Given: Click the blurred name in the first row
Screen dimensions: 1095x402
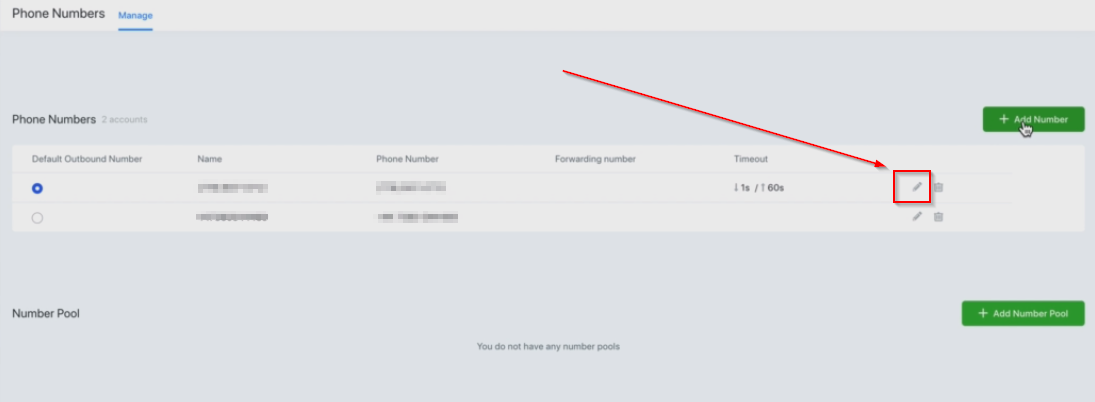Looking at the screenshot, I should [233, 188].
